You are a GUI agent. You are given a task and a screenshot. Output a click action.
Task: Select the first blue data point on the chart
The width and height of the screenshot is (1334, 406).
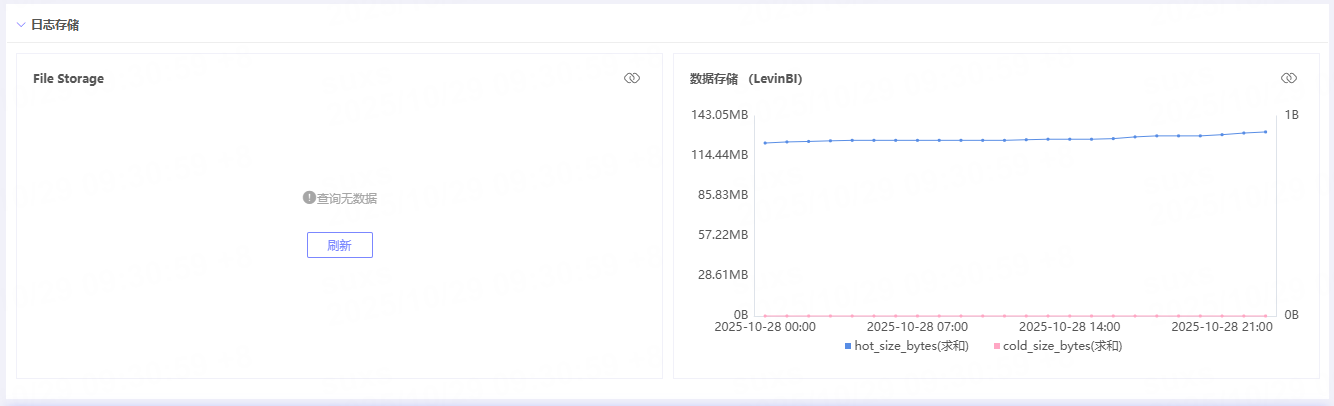click(x=765, y=143)
